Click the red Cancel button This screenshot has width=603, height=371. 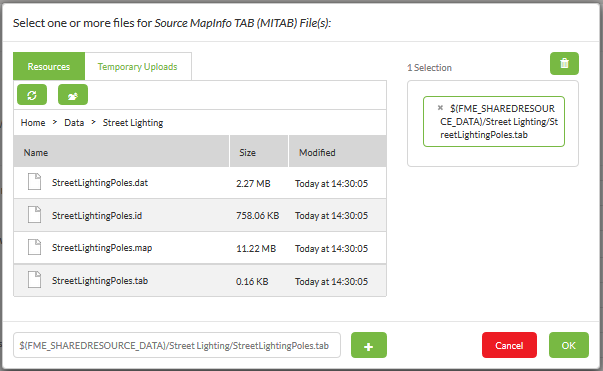tap(509, 345)
